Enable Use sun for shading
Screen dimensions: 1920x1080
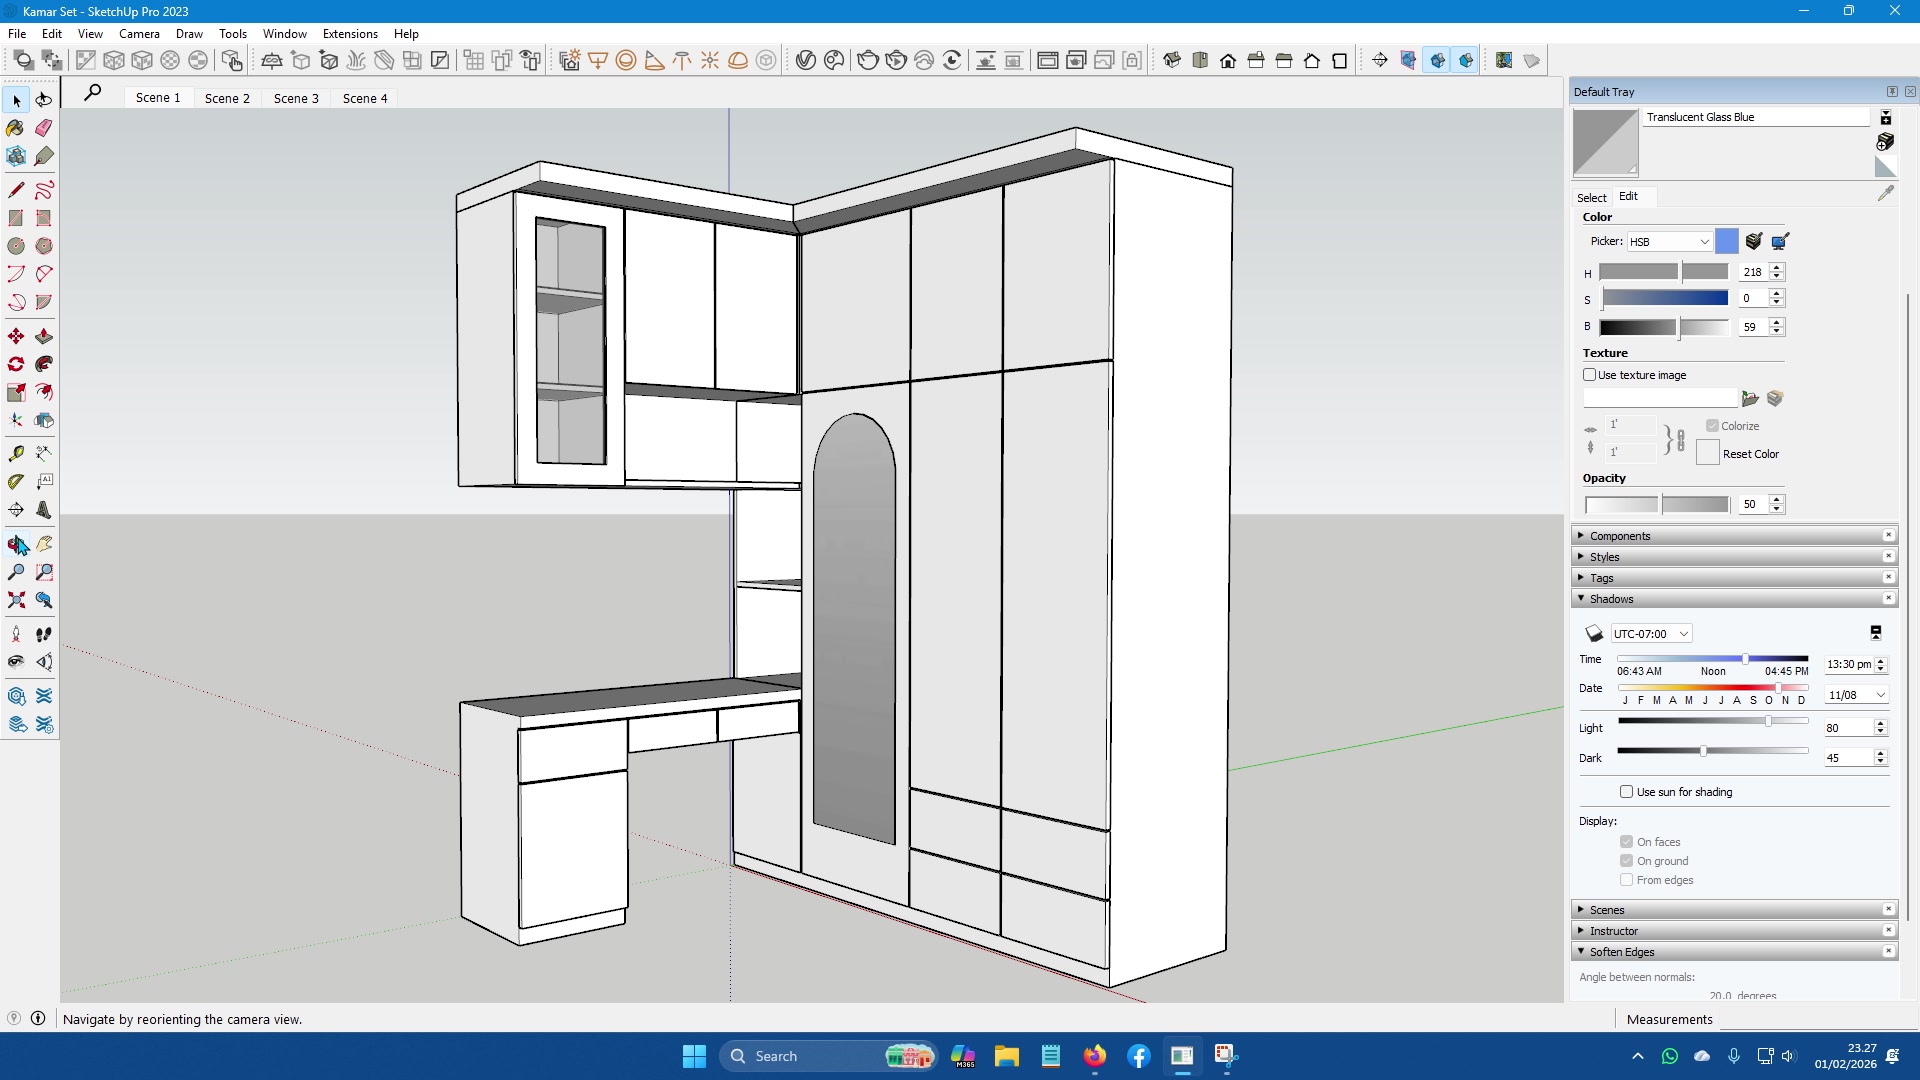tap(1626, 792)
